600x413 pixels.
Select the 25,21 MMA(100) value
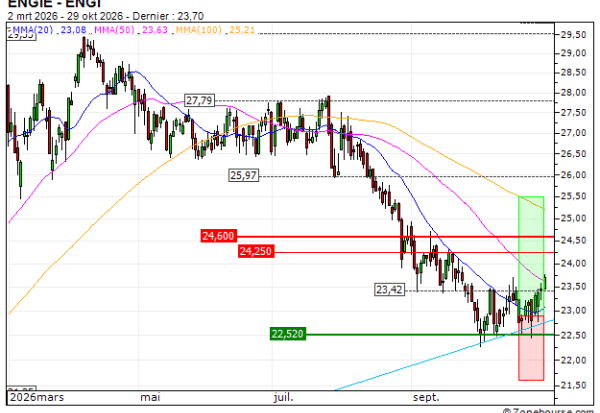point(242,30)
